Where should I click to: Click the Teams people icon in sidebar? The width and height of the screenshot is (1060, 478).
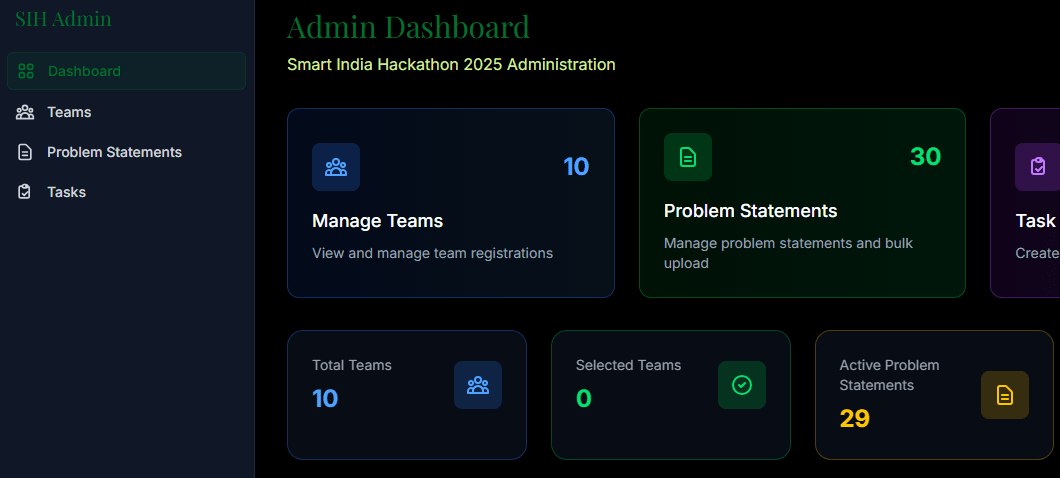pyautogui.click(x=26, y=112)
